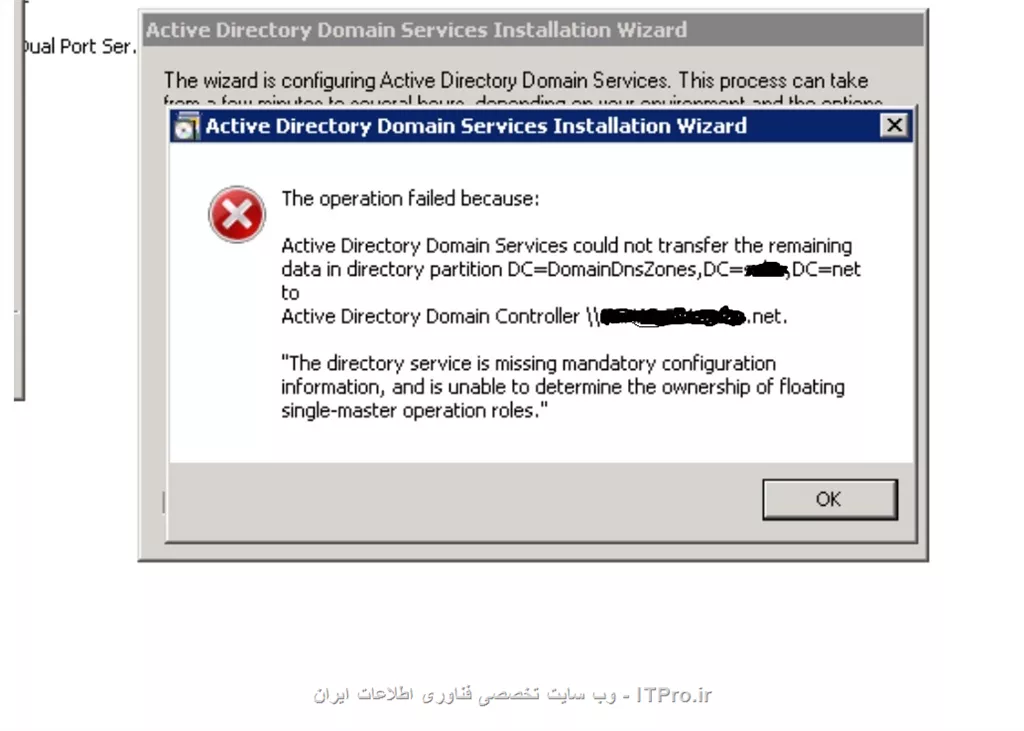Viewport: 1024px width, 731px height.
Task: Click the OK button
Action: tap(829, 500)
